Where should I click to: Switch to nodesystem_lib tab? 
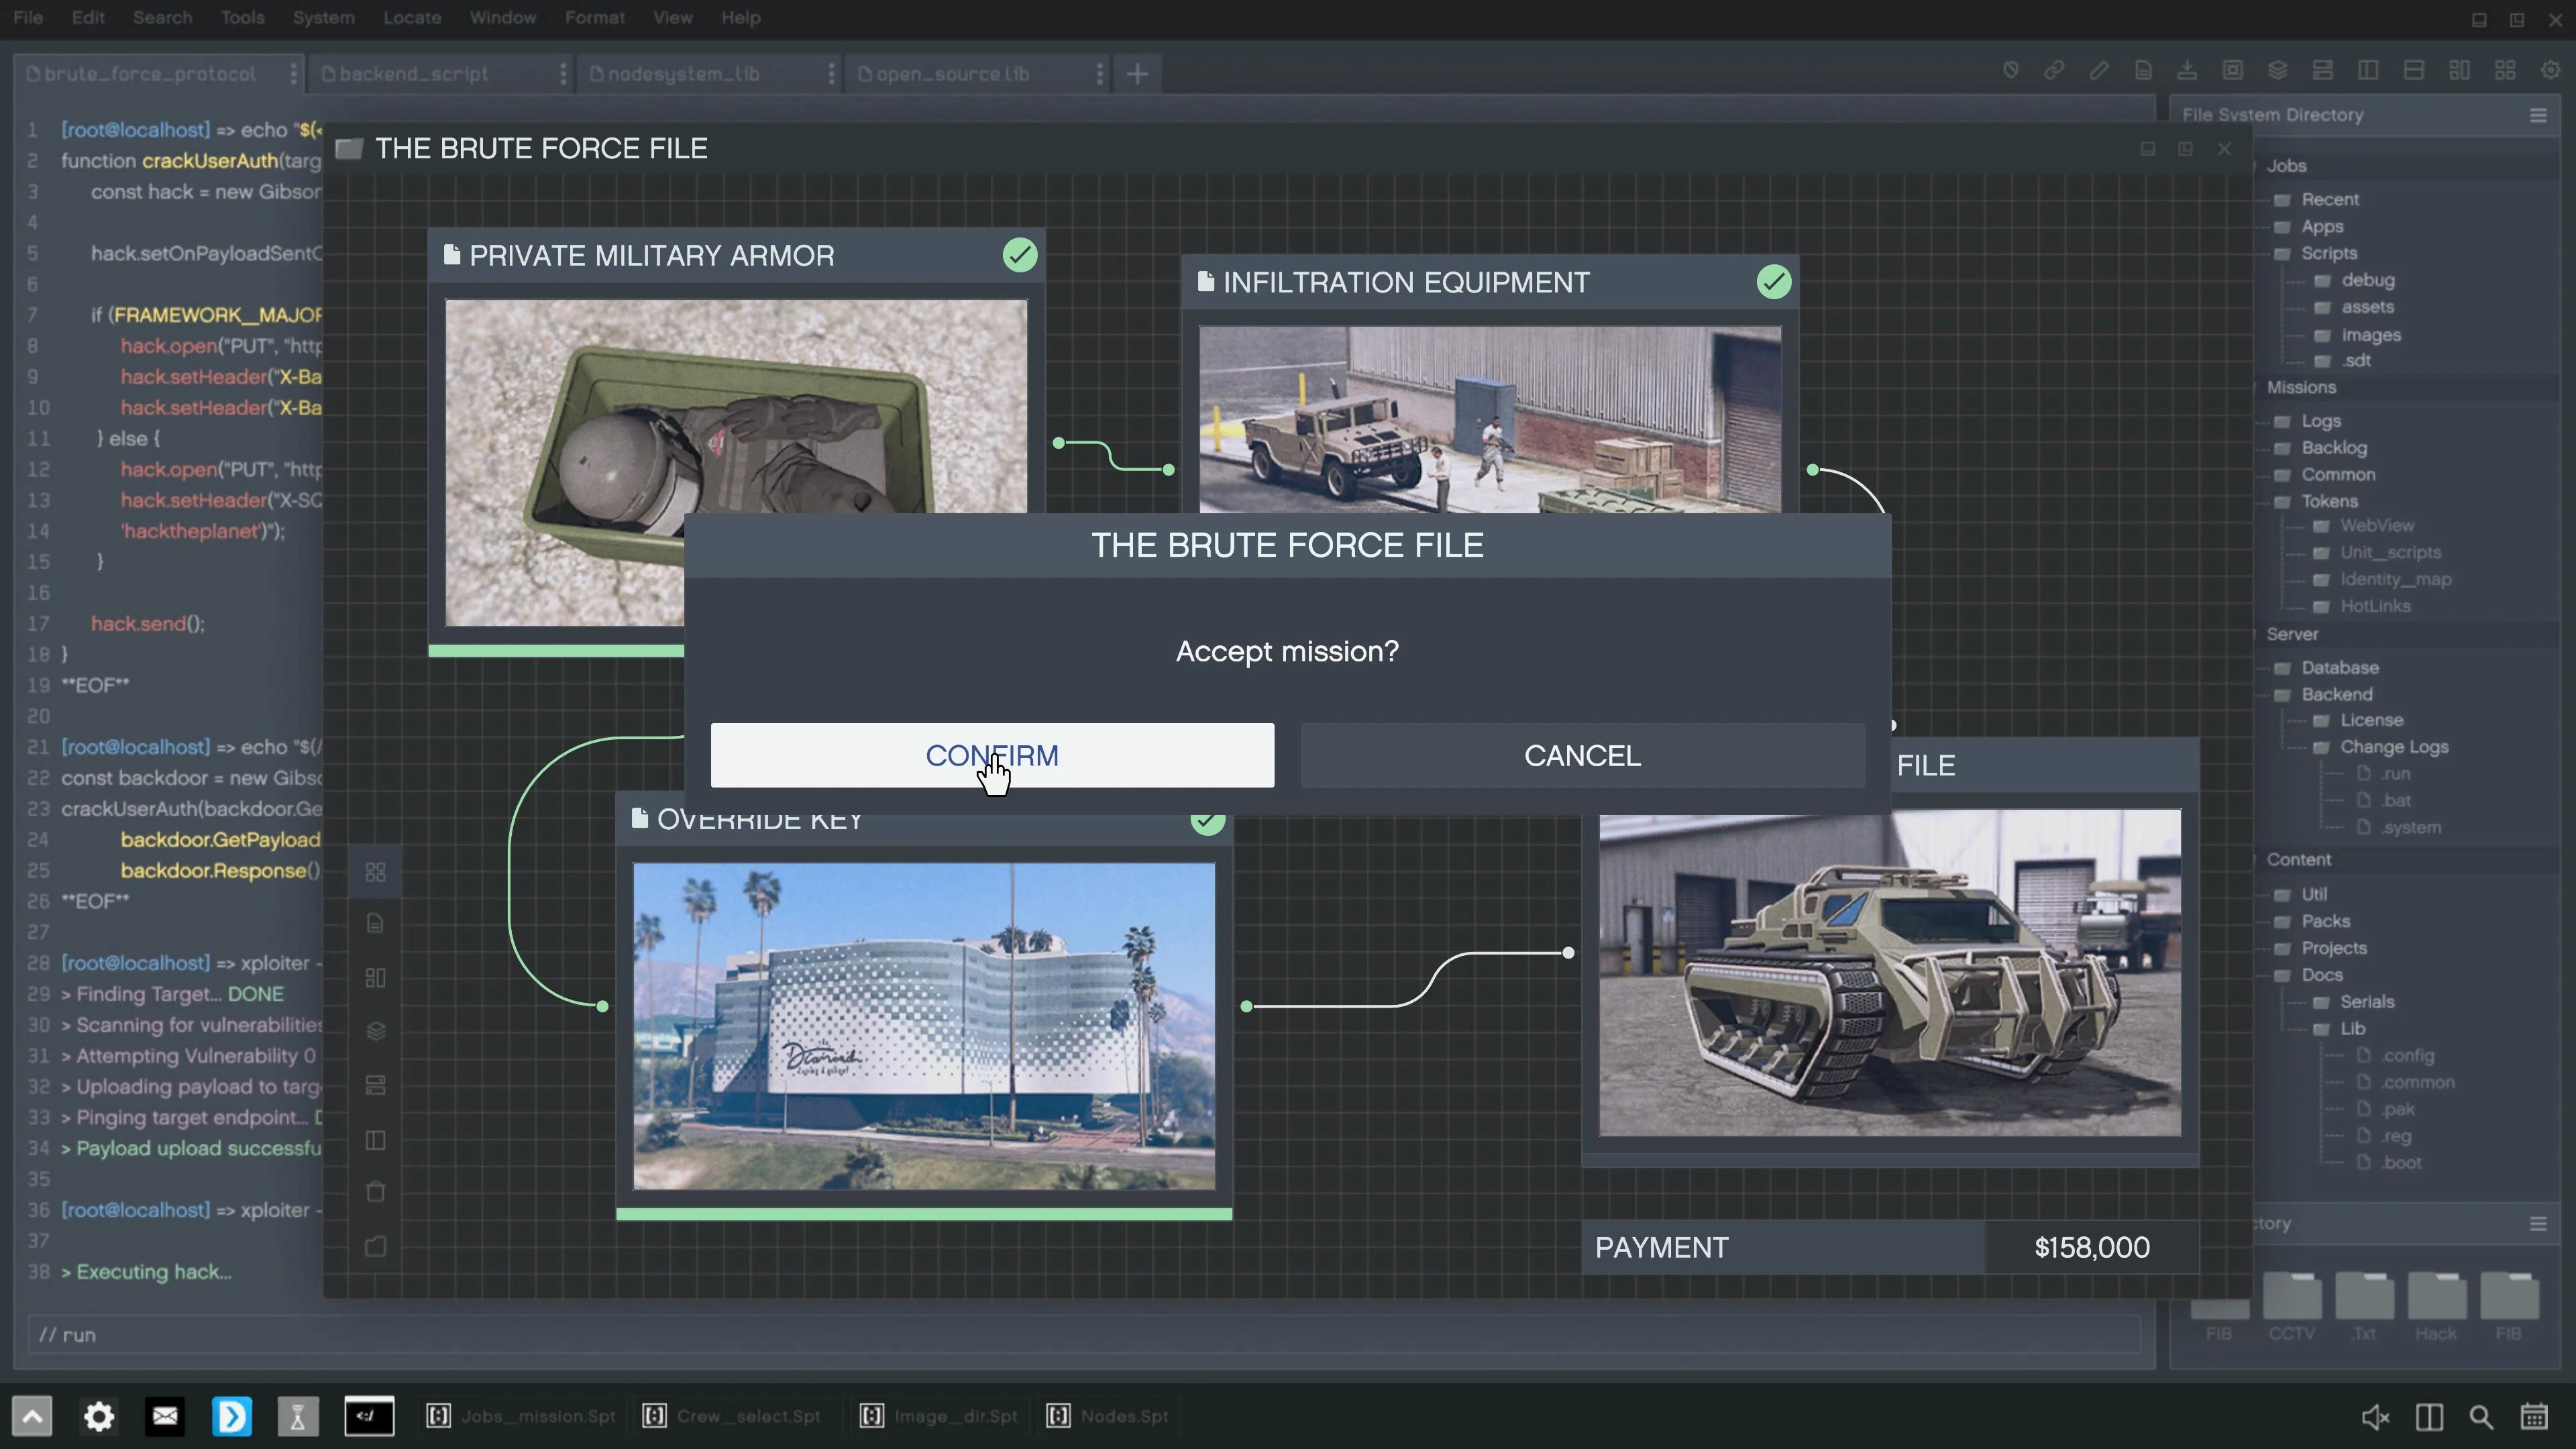tap(683, 74)
